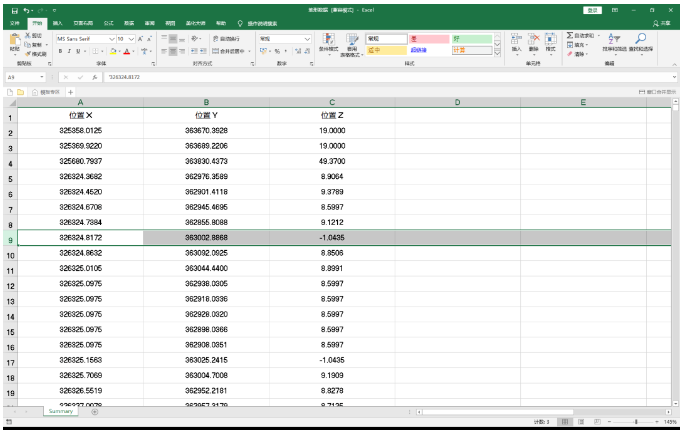Switch to the Insert ribbon tab

[57, 23]
